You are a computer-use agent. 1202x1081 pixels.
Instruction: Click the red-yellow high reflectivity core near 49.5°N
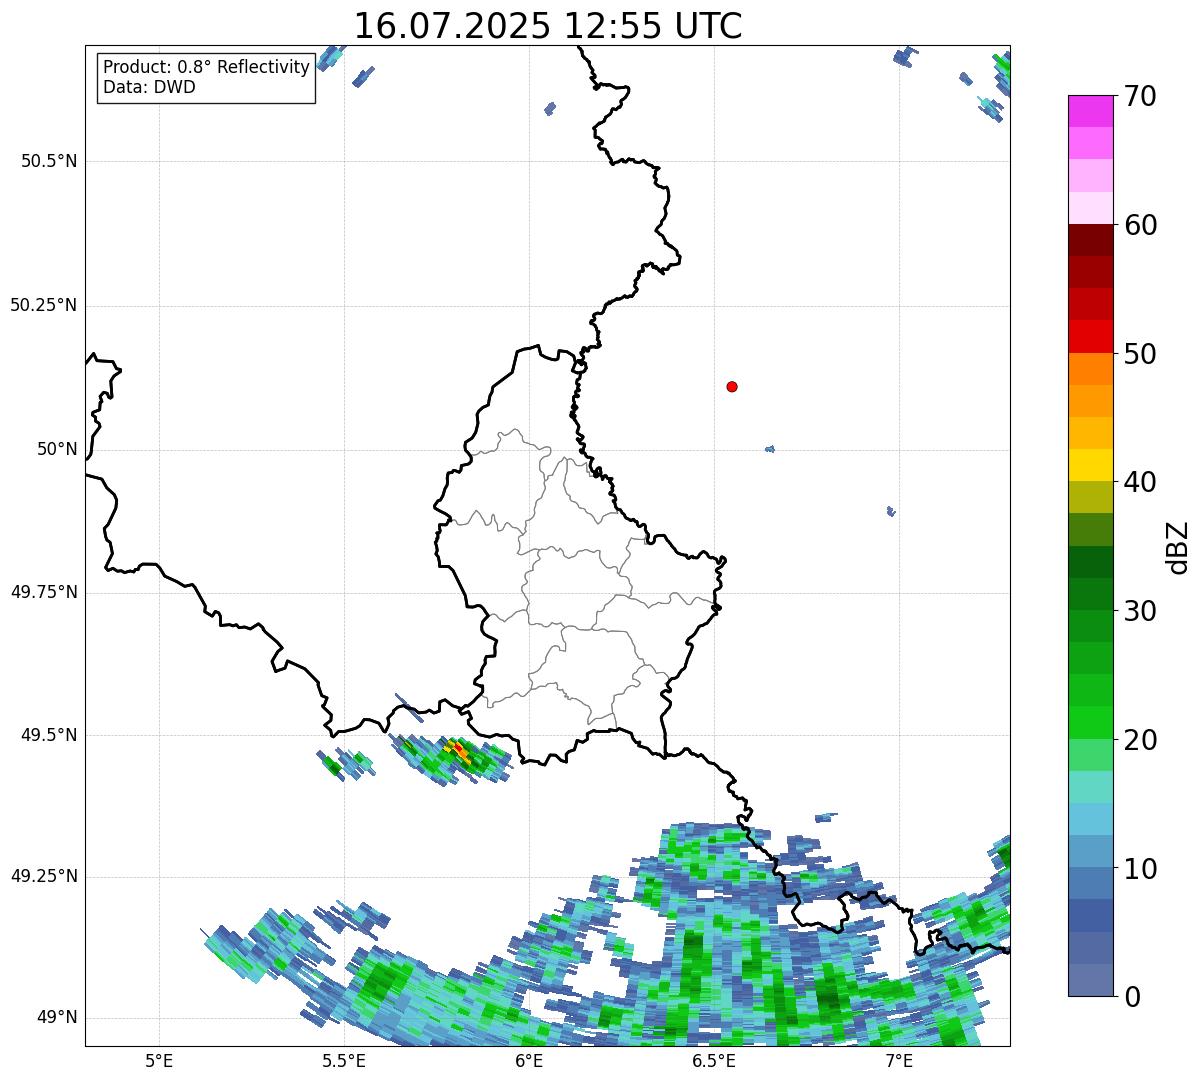[458, 749]
